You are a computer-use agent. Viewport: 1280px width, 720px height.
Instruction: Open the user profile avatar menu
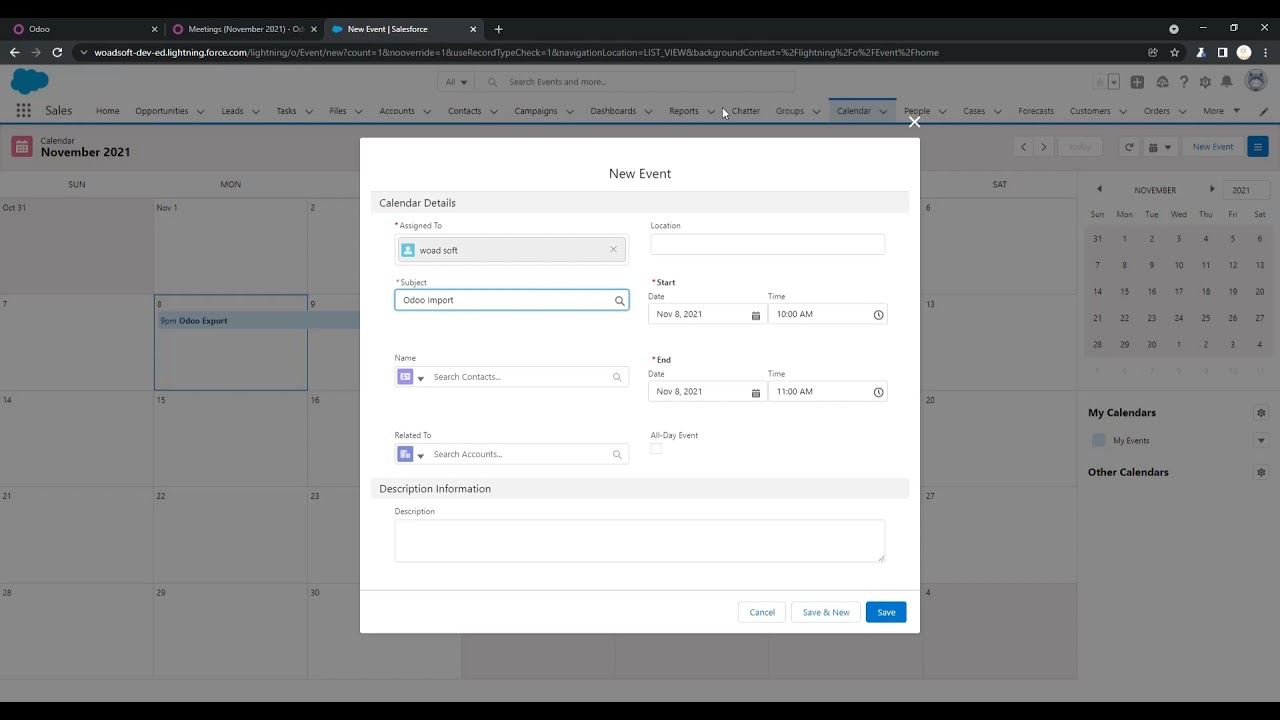(1255, 82)
